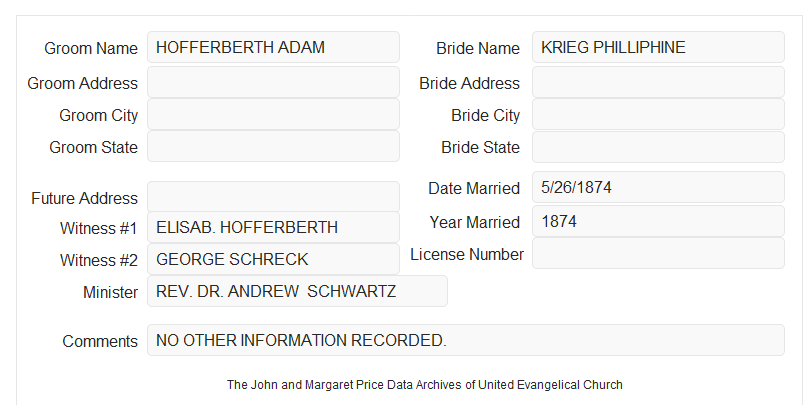Click the Bride State field
805x405 pixels.
658,147
